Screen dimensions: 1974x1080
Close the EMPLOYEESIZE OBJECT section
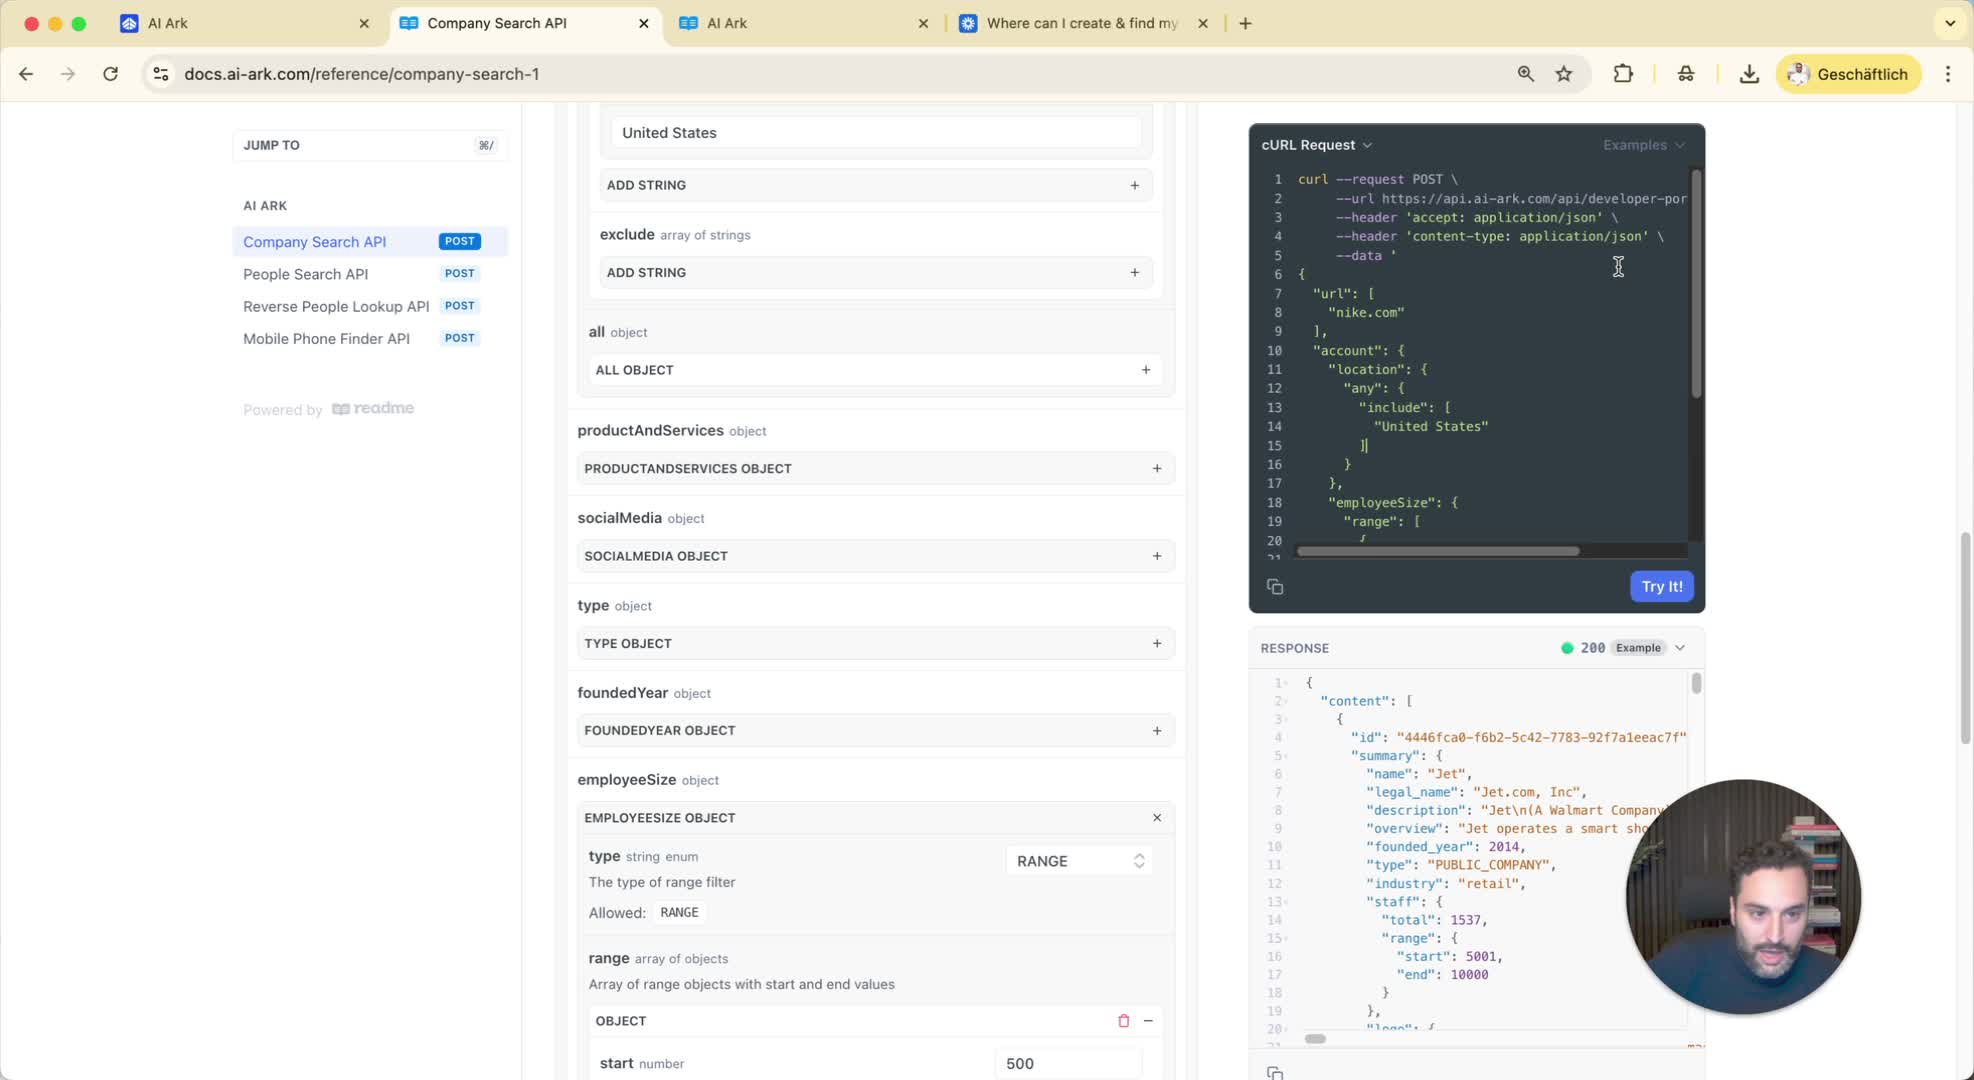click(1157, 818)
